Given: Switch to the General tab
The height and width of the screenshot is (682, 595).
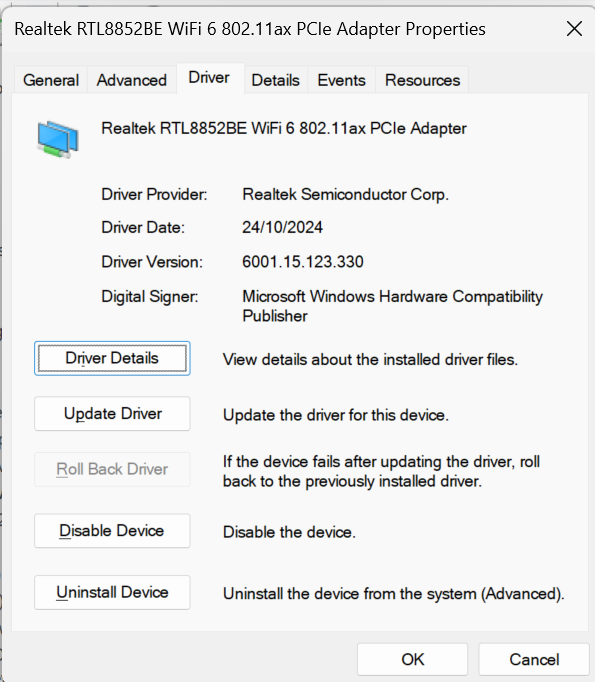Looking at the screenshot, I should (51, 80).
